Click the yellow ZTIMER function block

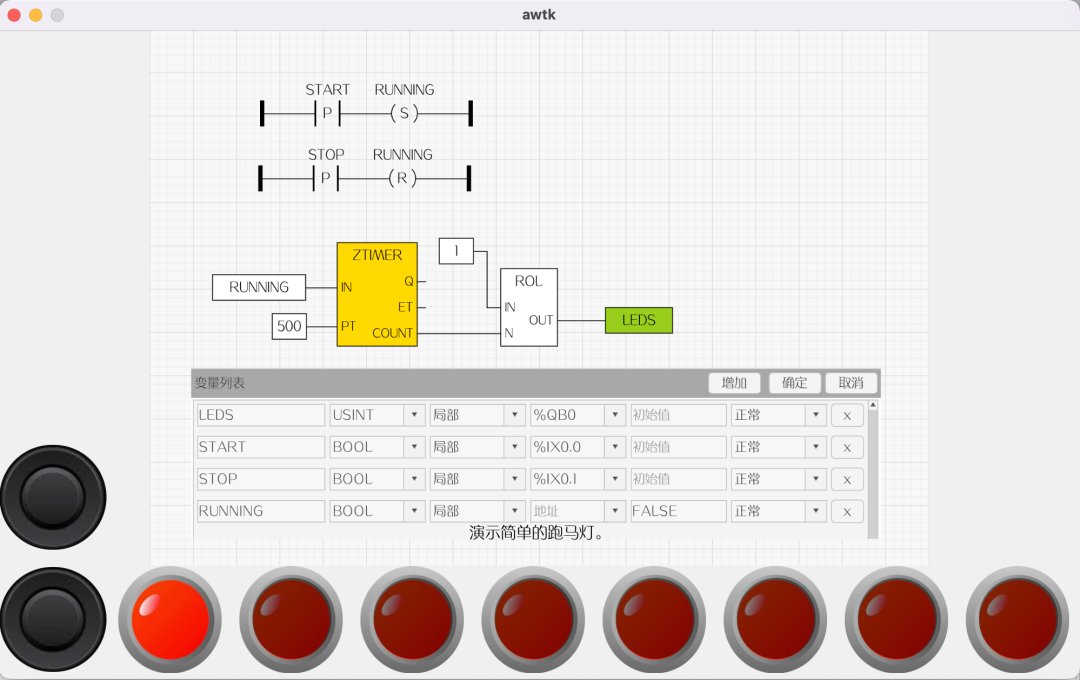click(x=377, y=294)
